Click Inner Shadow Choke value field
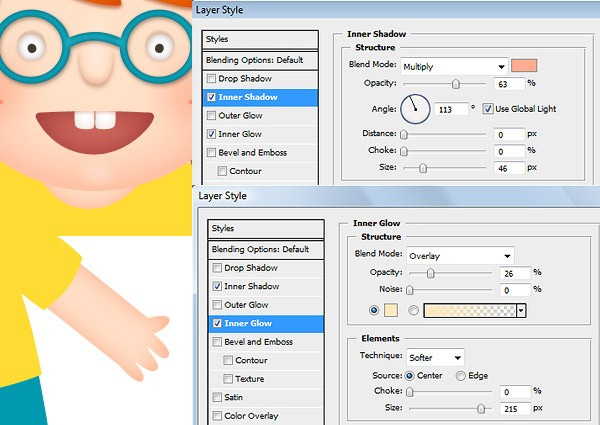 click(x=509, y=151)
